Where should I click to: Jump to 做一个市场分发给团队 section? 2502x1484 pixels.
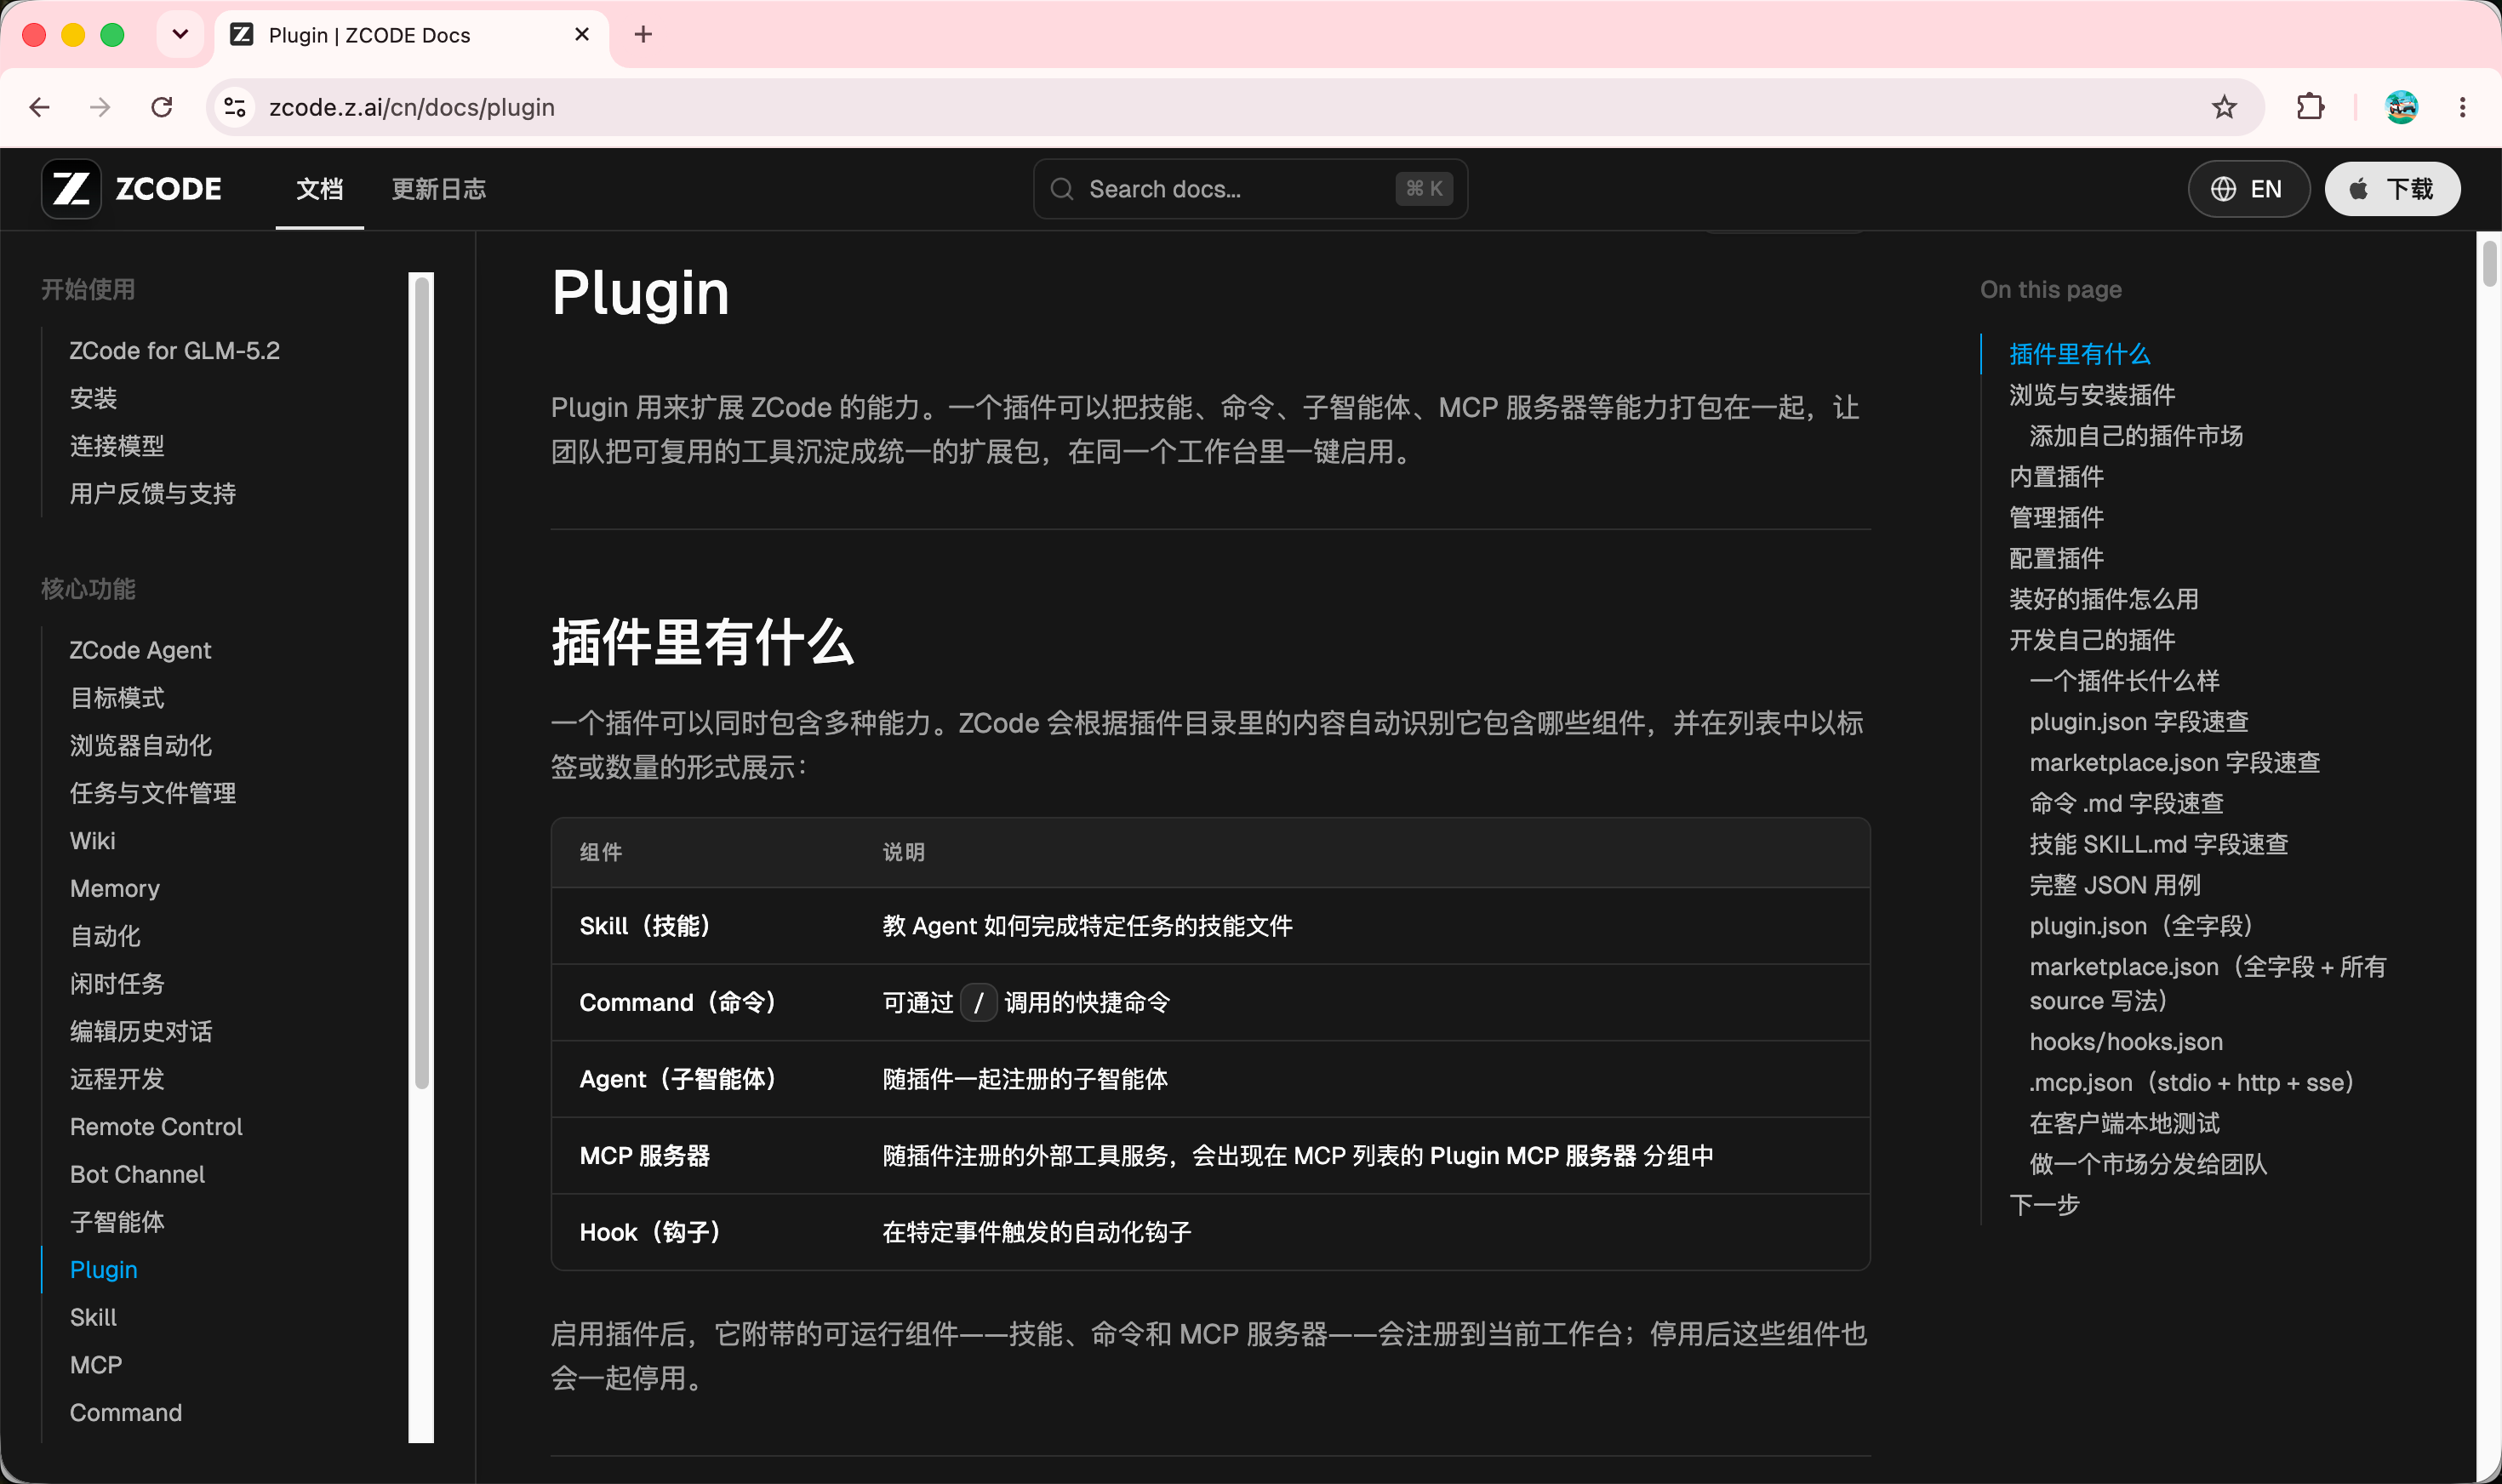pos(2148,1165)
